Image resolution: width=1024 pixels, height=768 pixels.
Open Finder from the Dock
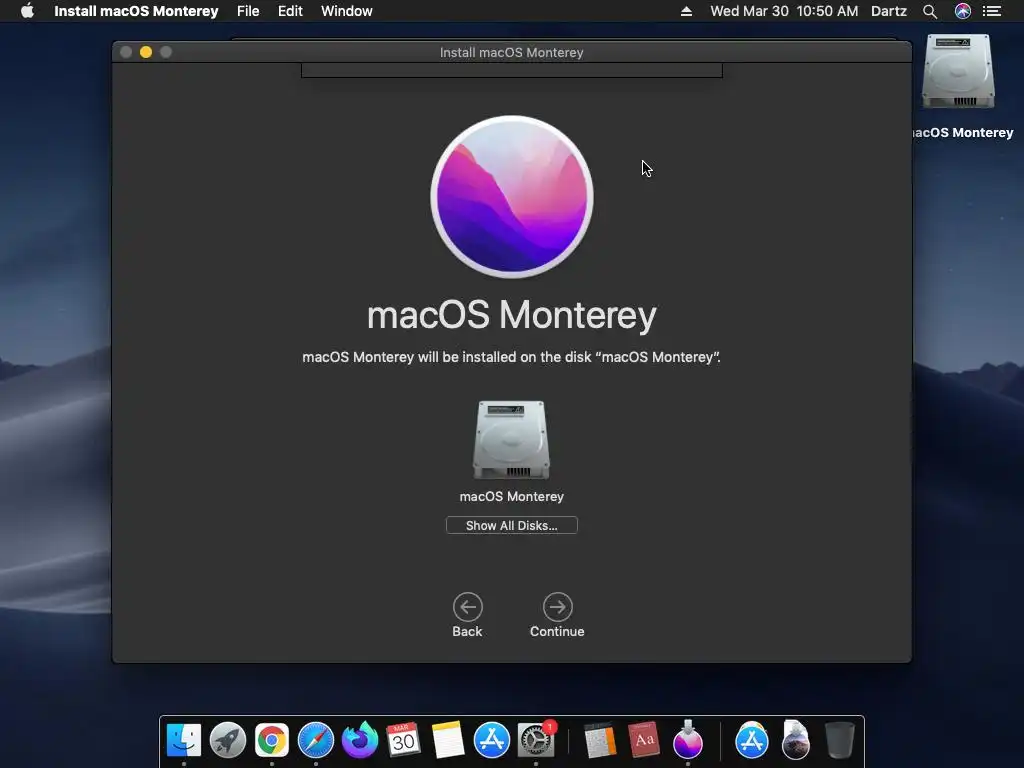click(x=184, y=740)
